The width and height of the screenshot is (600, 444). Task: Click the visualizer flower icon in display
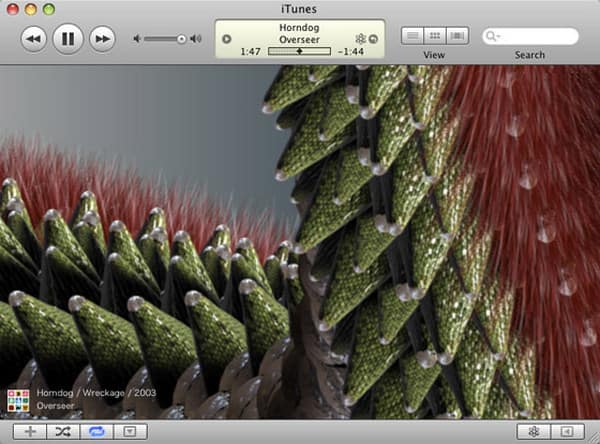[x=360, y=39]
